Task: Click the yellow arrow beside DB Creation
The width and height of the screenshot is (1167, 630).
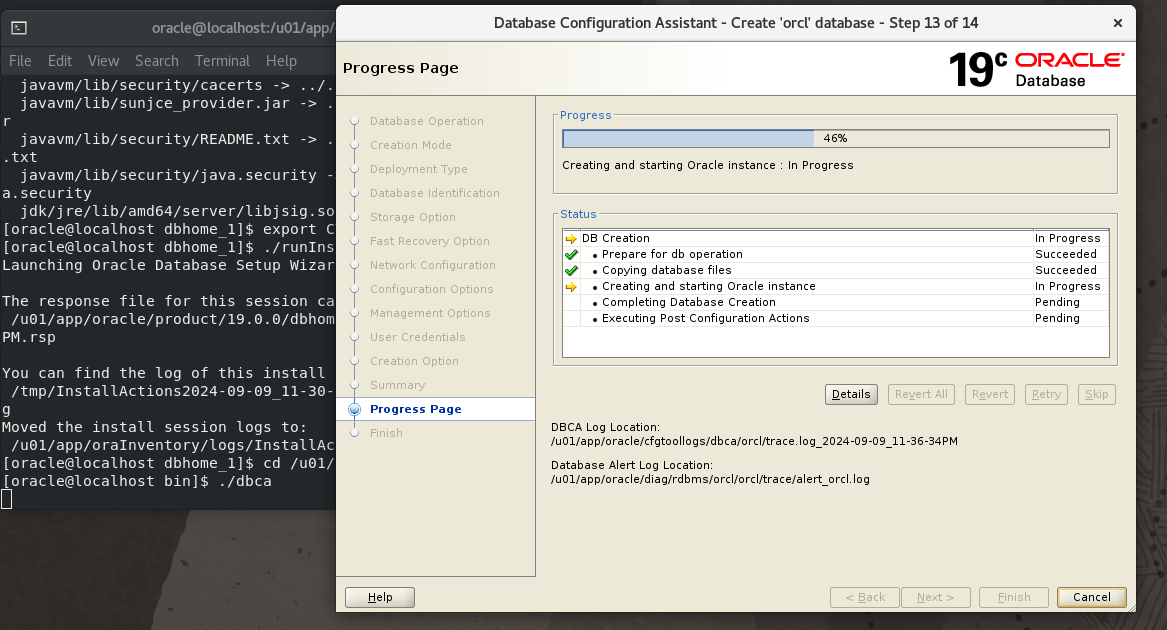Action: [x=571, y=239]
